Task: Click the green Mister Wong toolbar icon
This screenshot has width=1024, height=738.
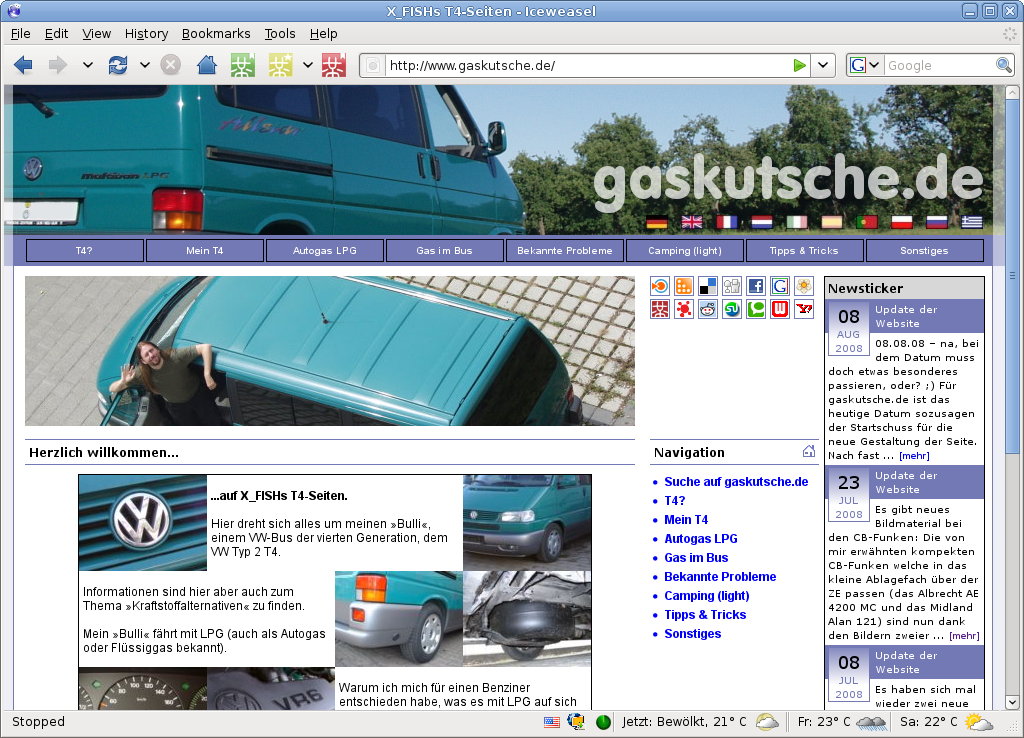Action: coord(243,65)
